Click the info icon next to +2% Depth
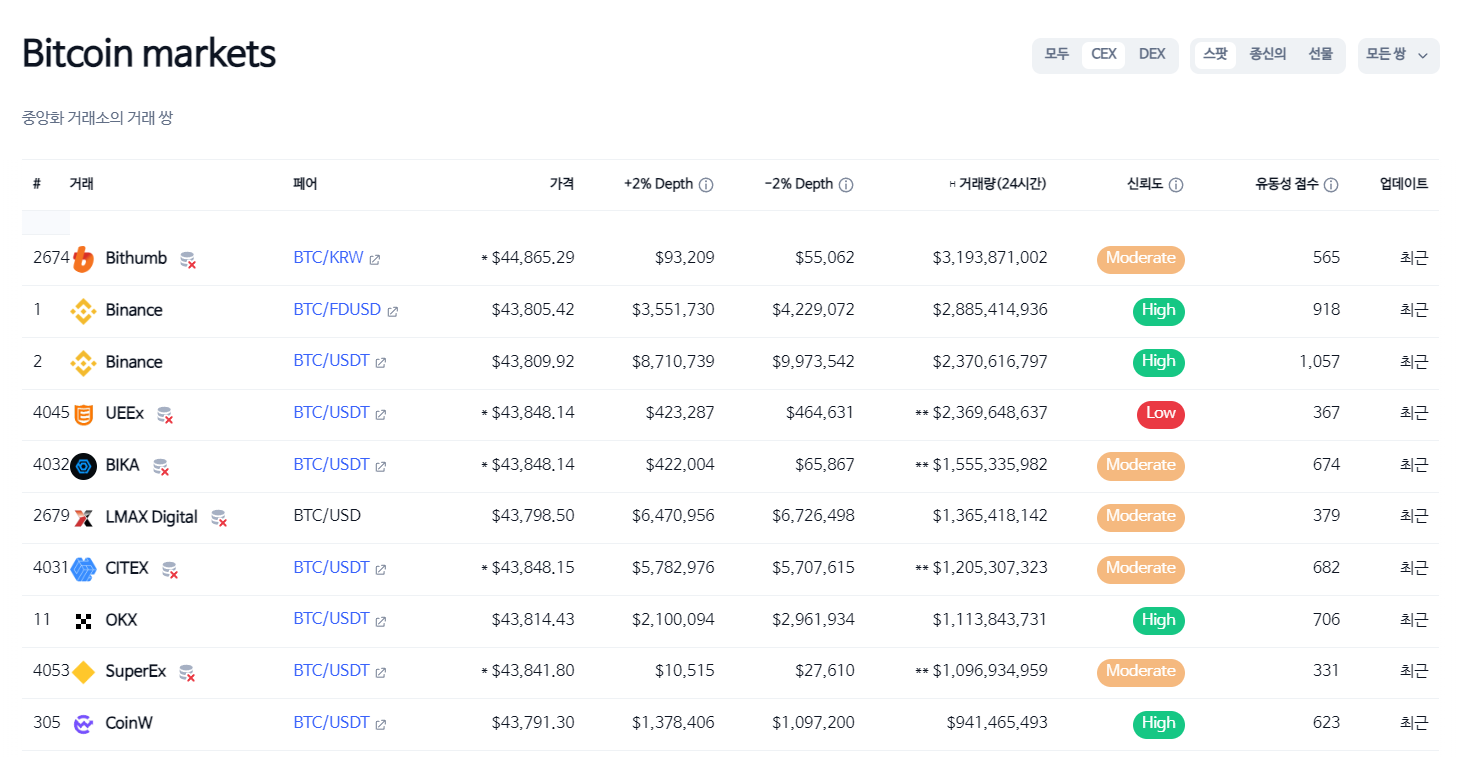 pos(708,184)
